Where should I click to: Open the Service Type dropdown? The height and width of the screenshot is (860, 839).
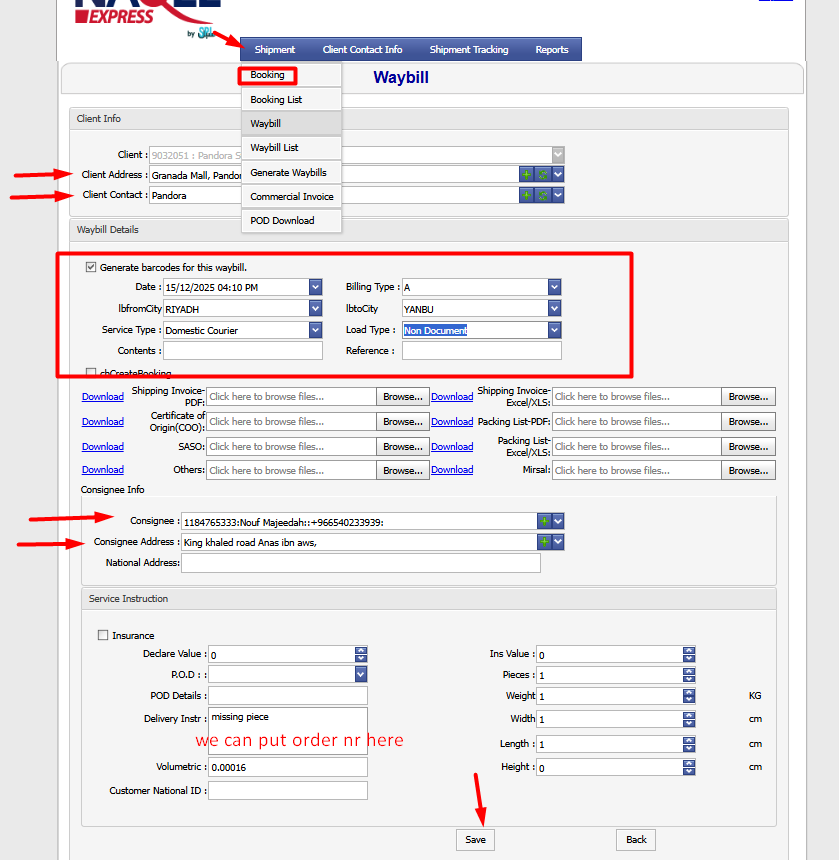point(315,330)
